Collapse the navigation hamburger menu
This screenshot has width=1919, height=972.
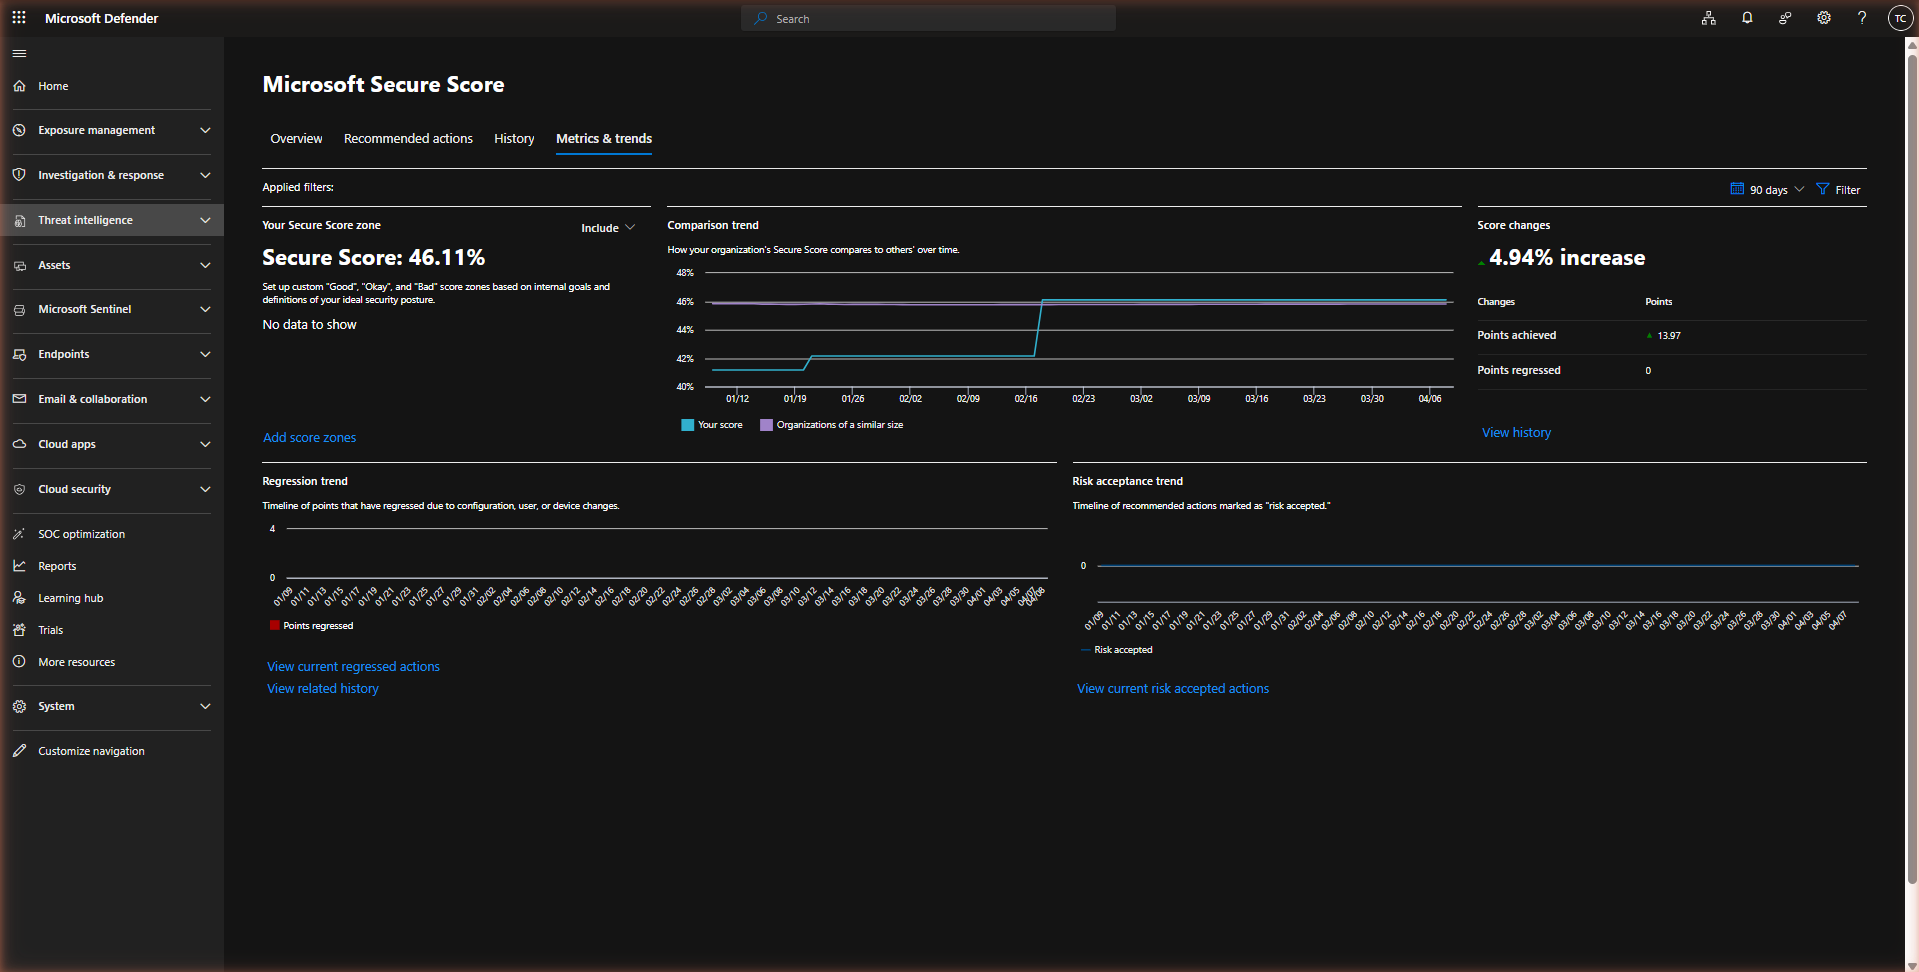[19, 53]
